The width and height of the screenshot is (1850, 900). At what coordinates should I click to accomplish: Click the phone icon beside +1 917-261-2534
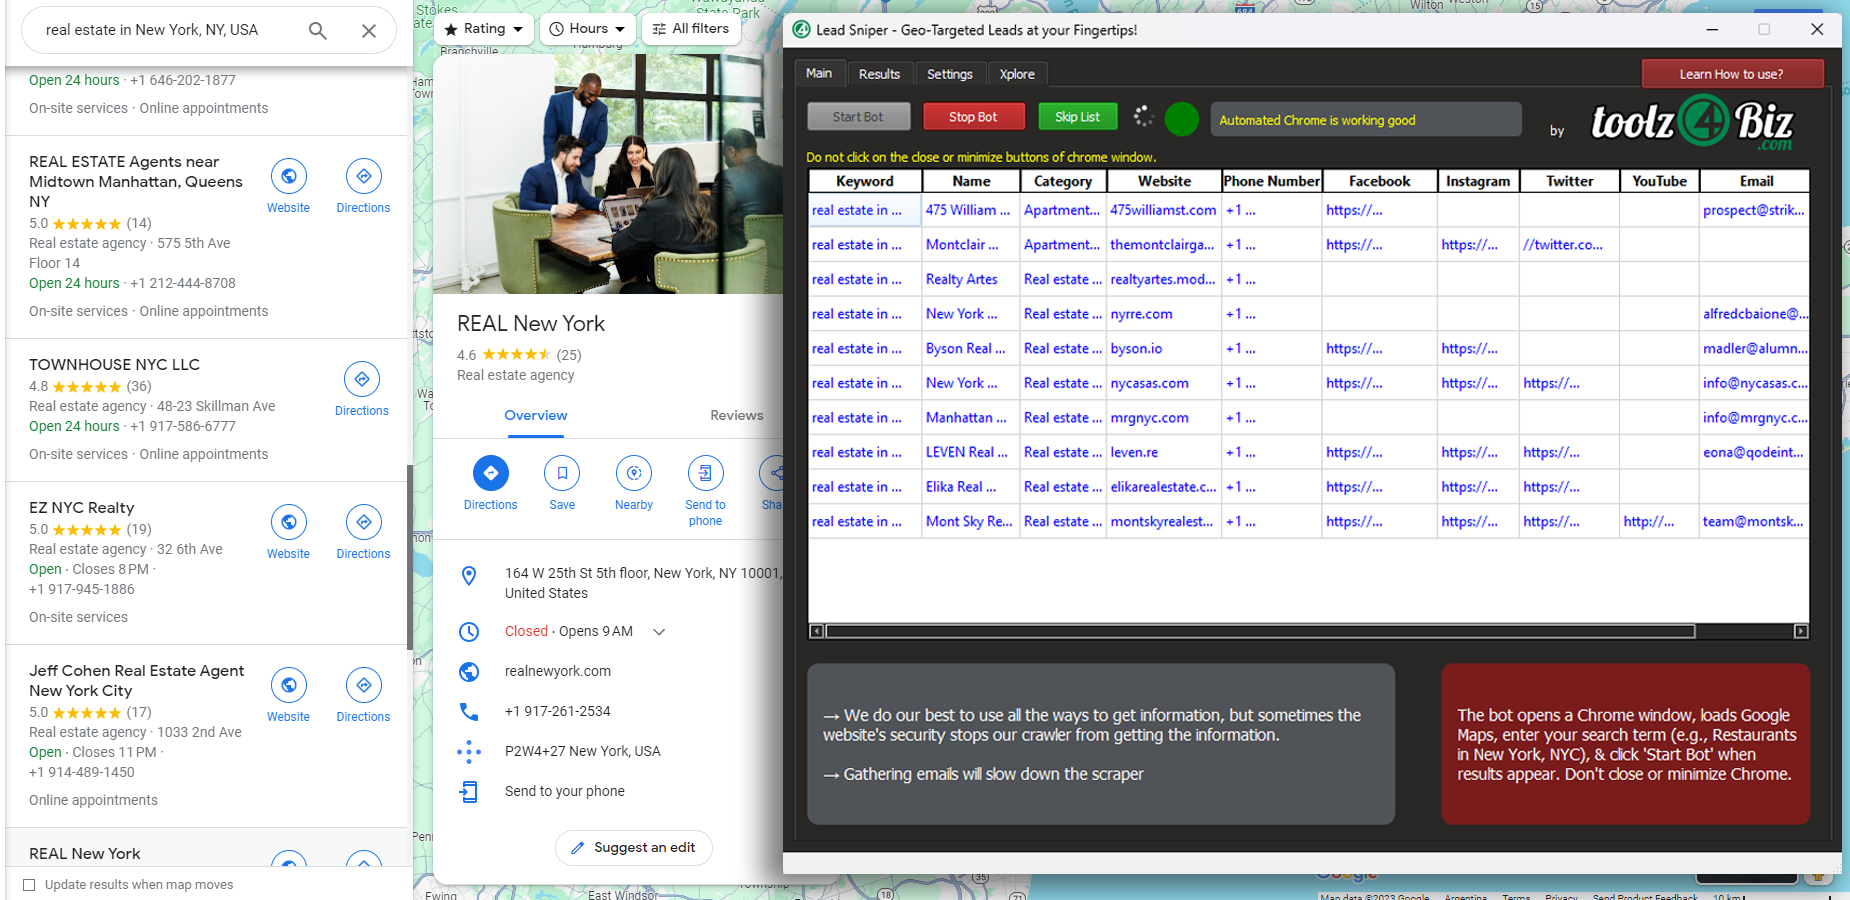[x=469, y=712]
